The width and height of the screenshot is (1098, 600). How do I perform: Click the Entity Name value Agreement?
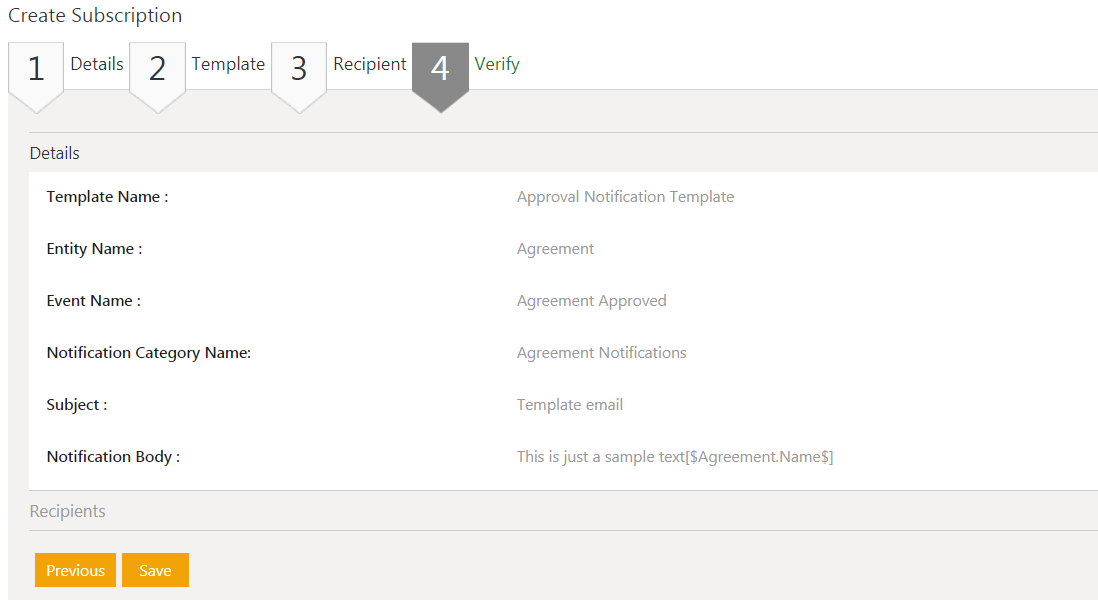coord(555,249)
